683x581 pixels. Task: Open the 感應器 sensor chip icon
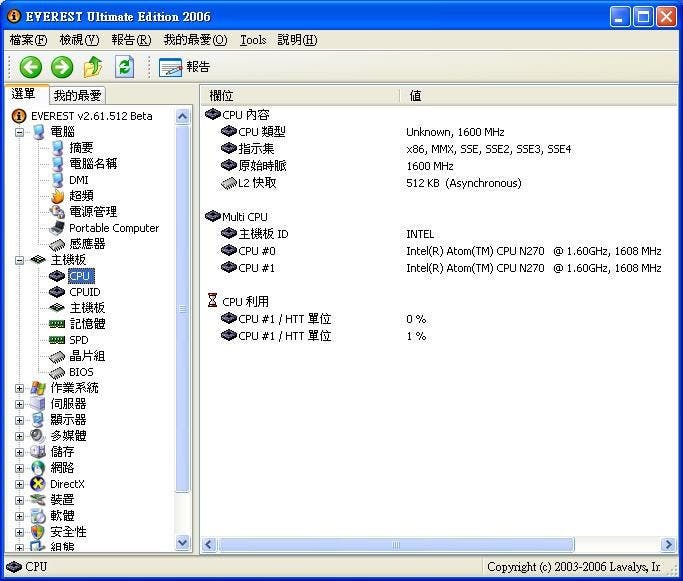(x=57, y=244)
